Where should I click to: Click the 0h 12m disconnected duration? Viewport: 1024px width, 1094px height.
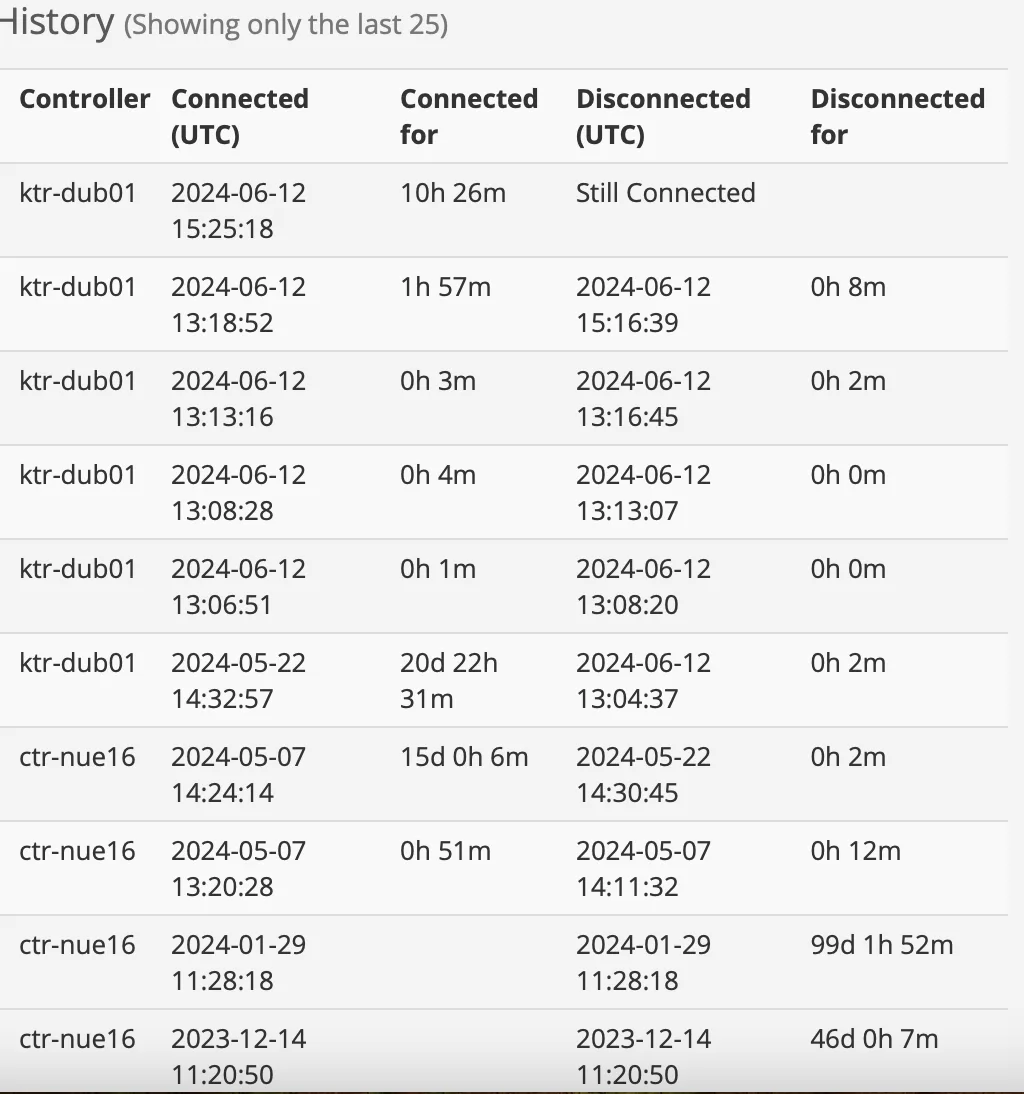(x=855, y=851)
